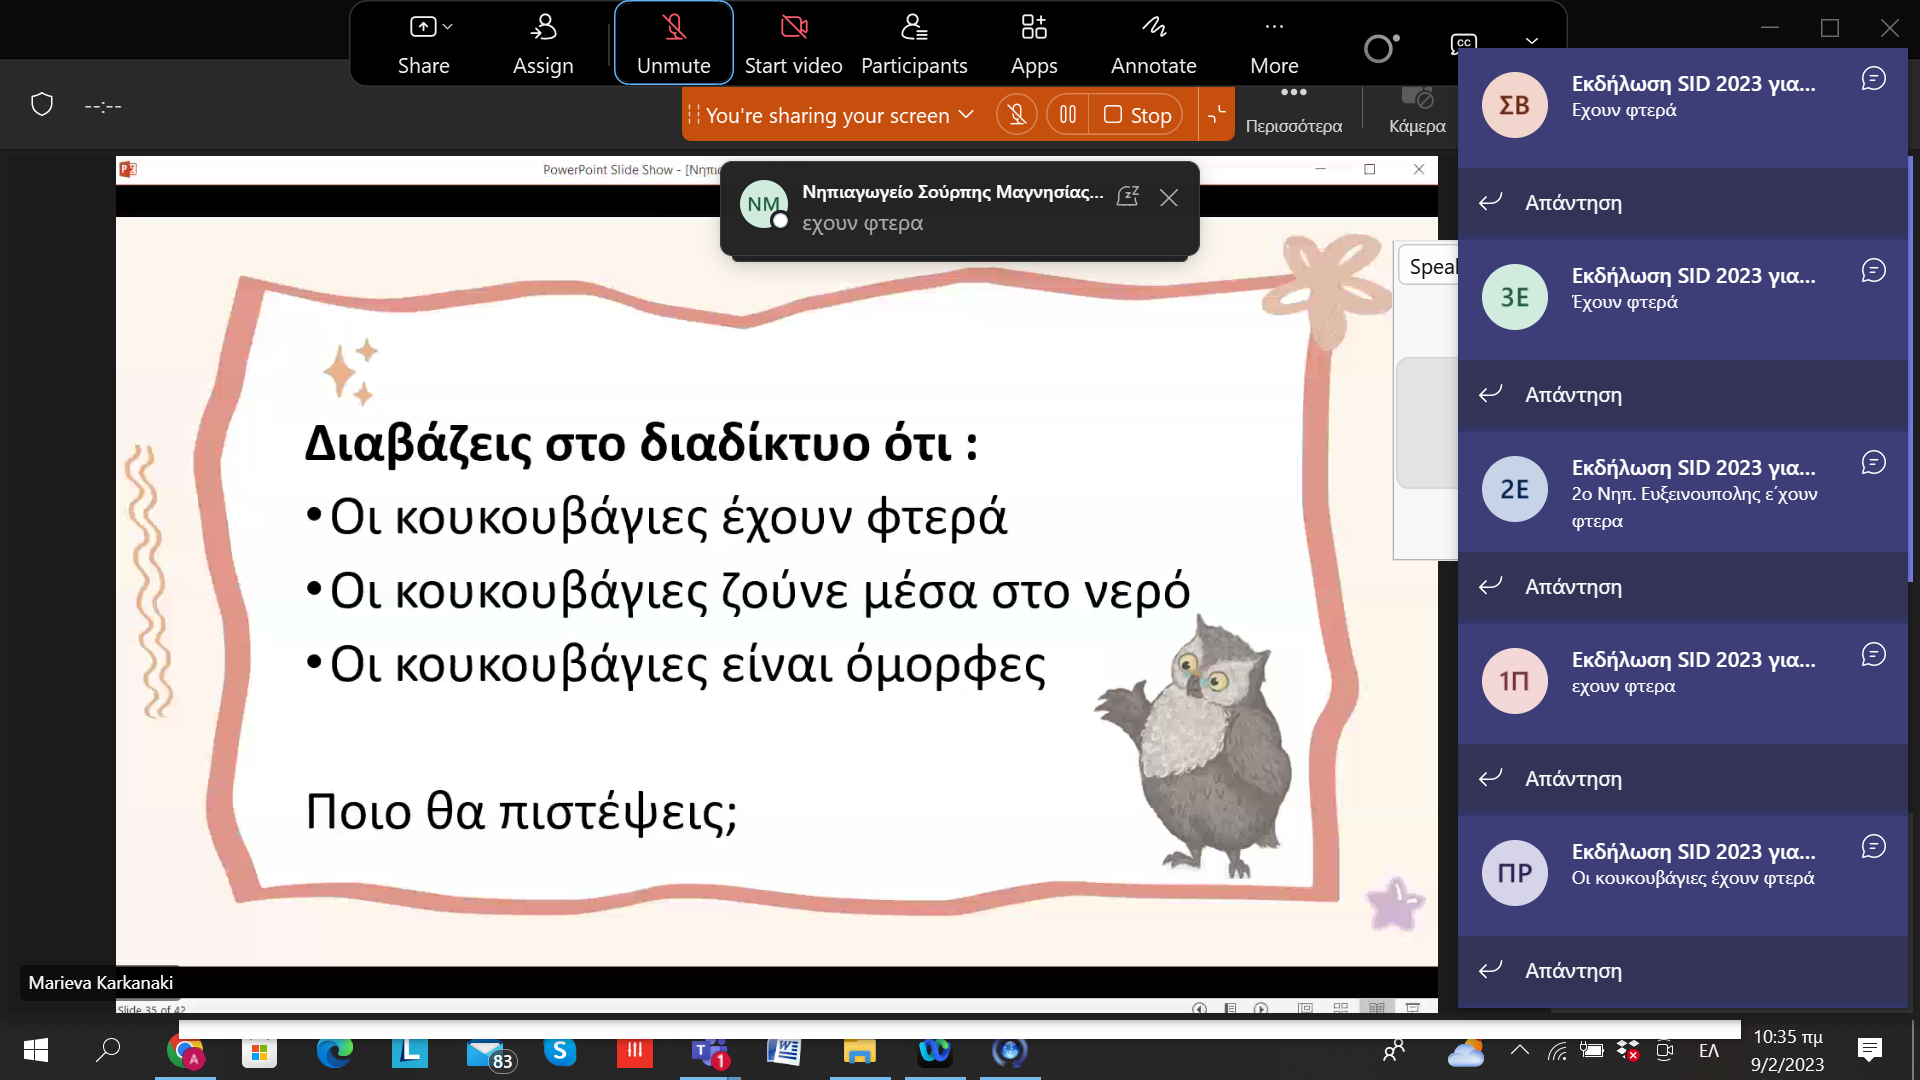
Task: Expand the Share dropdown arrow
Action: pyautogui.click(x=448, y=27)
